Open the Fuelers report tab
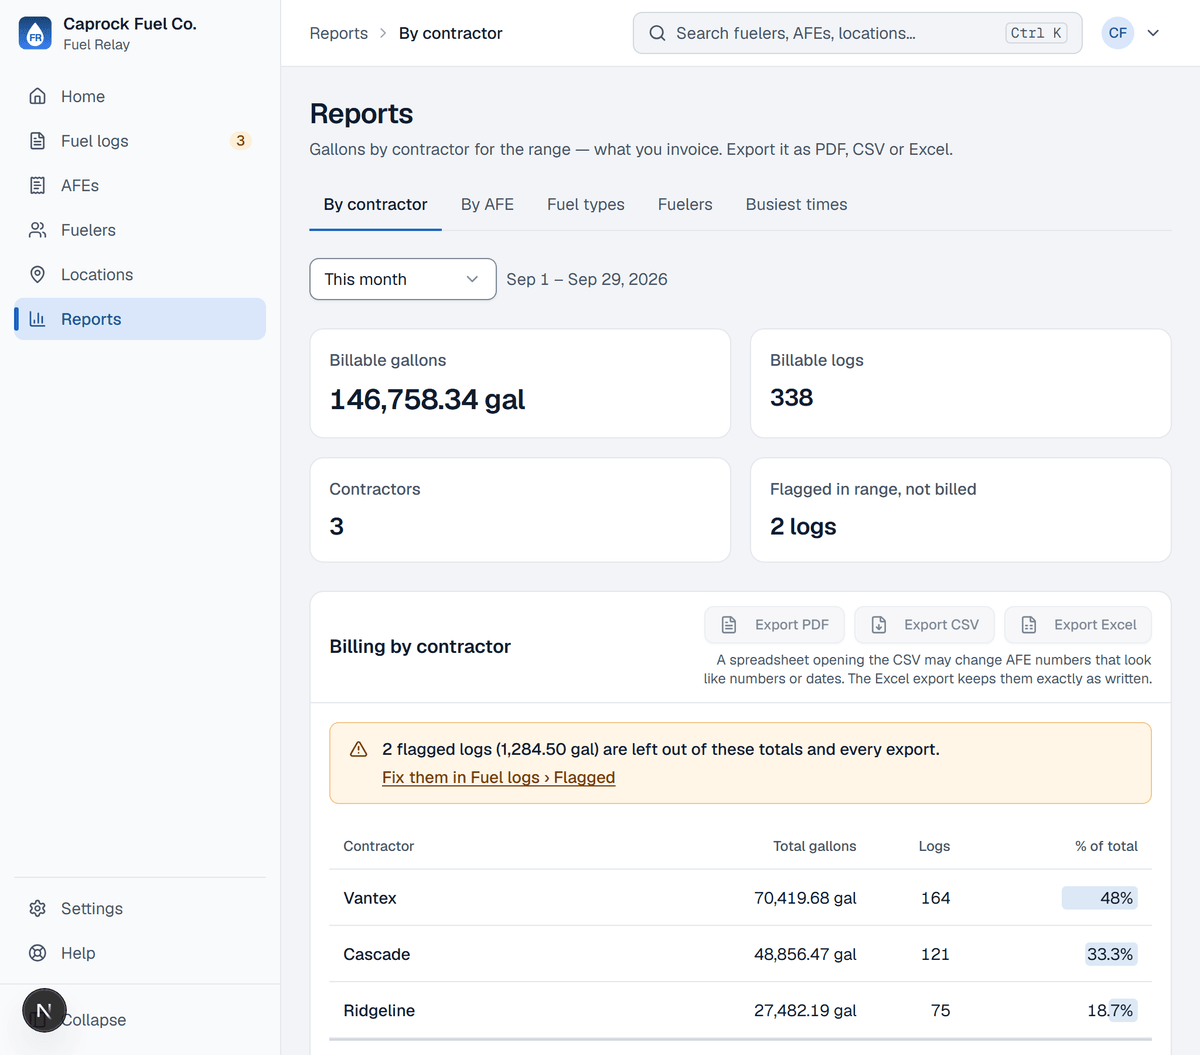 tap(685, 204)
